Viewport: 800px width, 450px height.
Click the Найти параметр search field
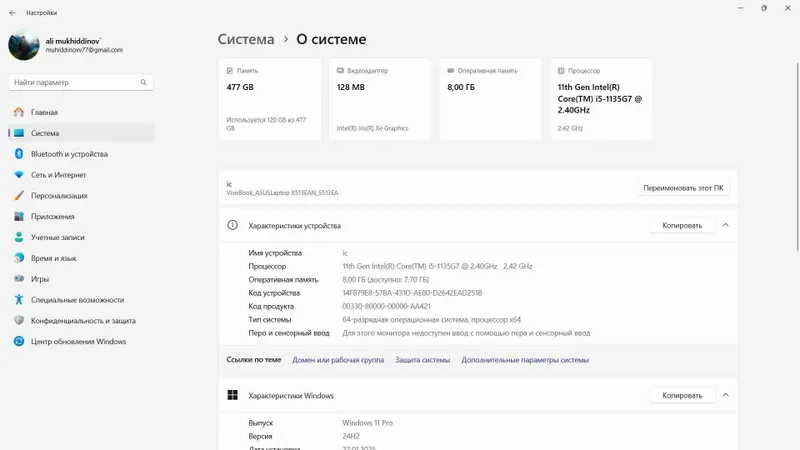[x=81, y=82]
